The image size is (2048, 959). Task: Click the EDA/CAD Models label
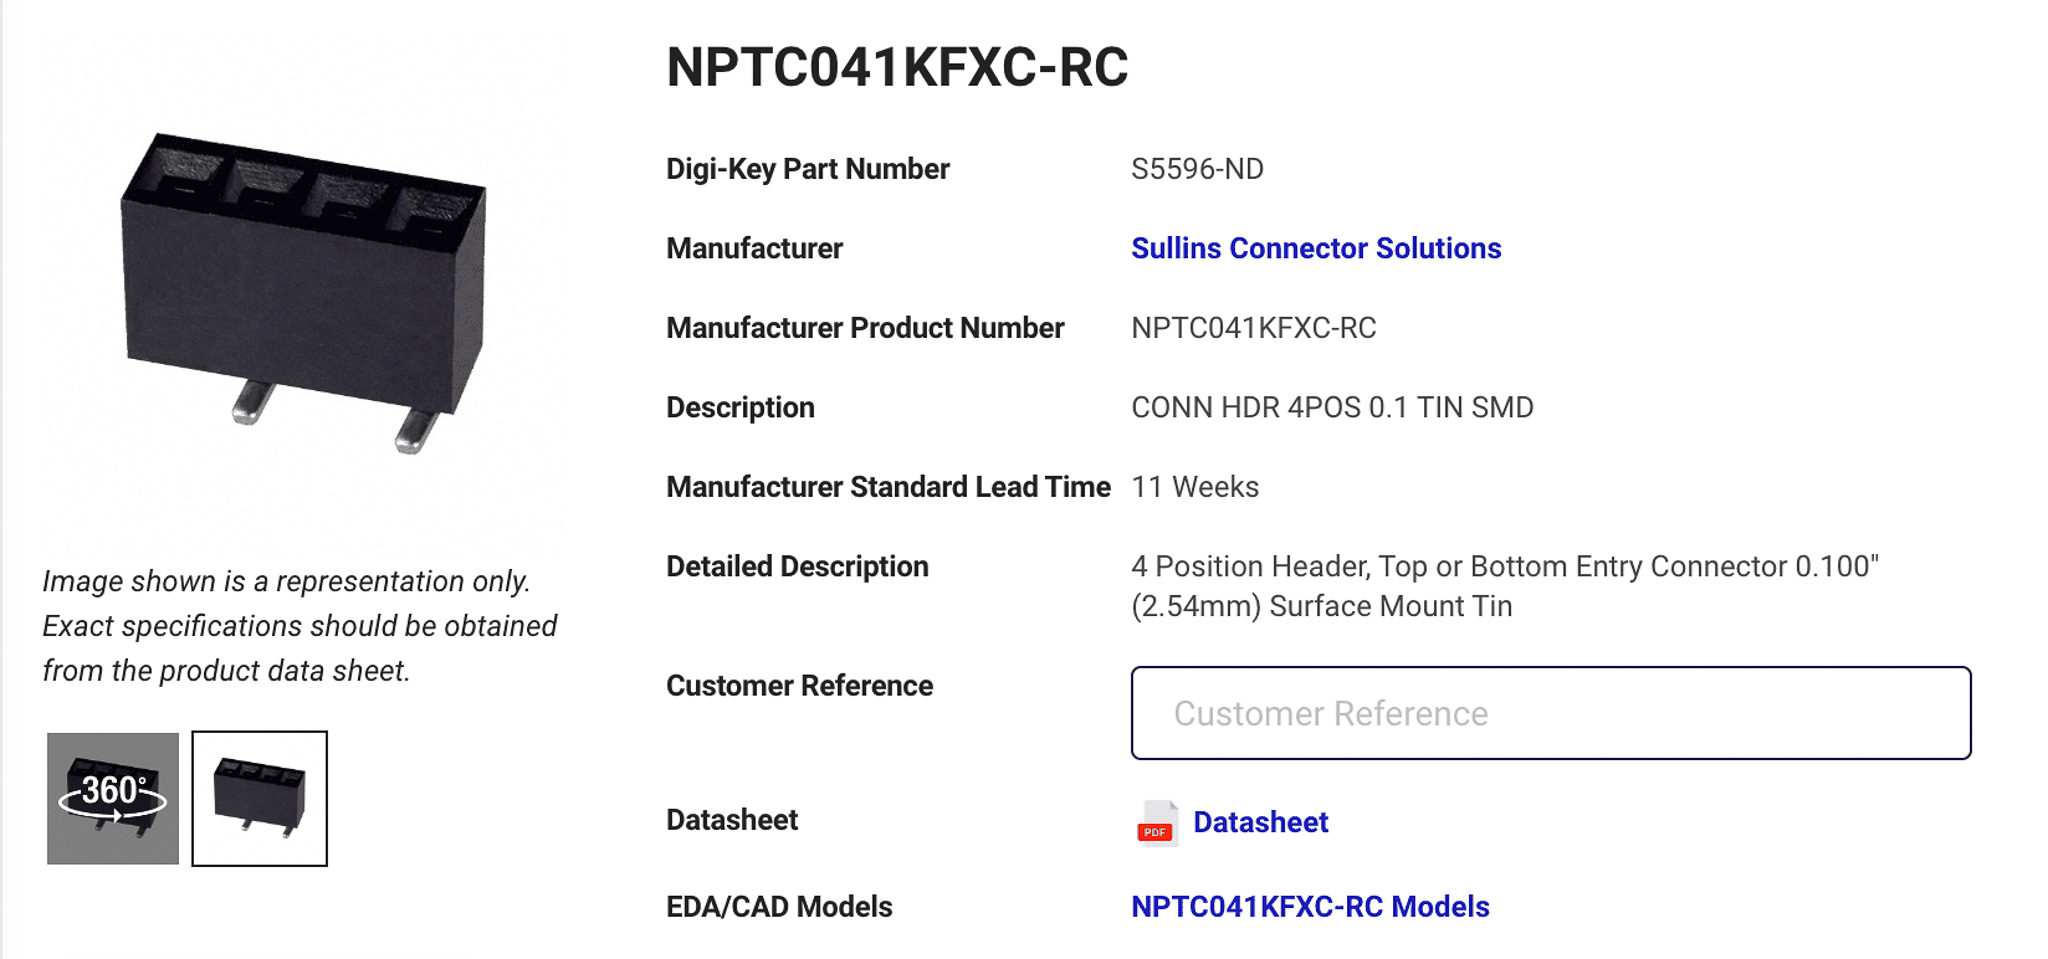pyautogui.click(x=779, y=906)
